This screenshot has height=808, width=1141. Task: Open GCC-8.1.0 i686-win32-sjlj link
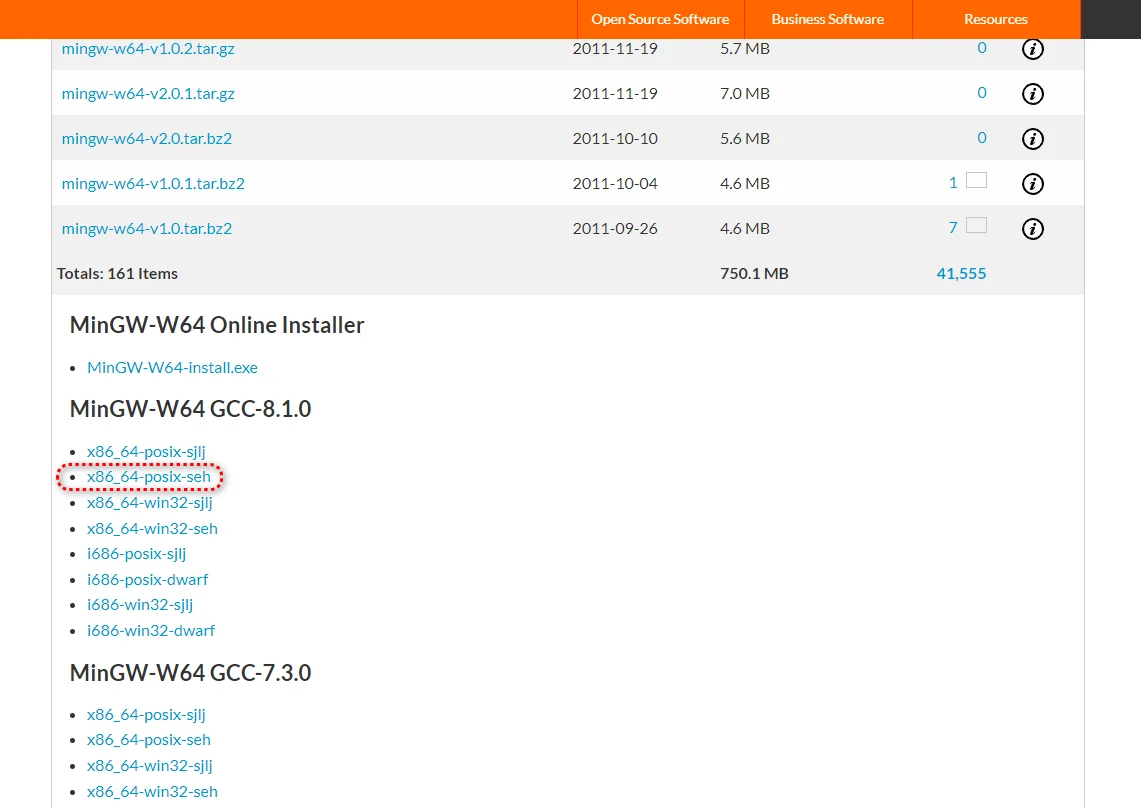pos(140,605)
